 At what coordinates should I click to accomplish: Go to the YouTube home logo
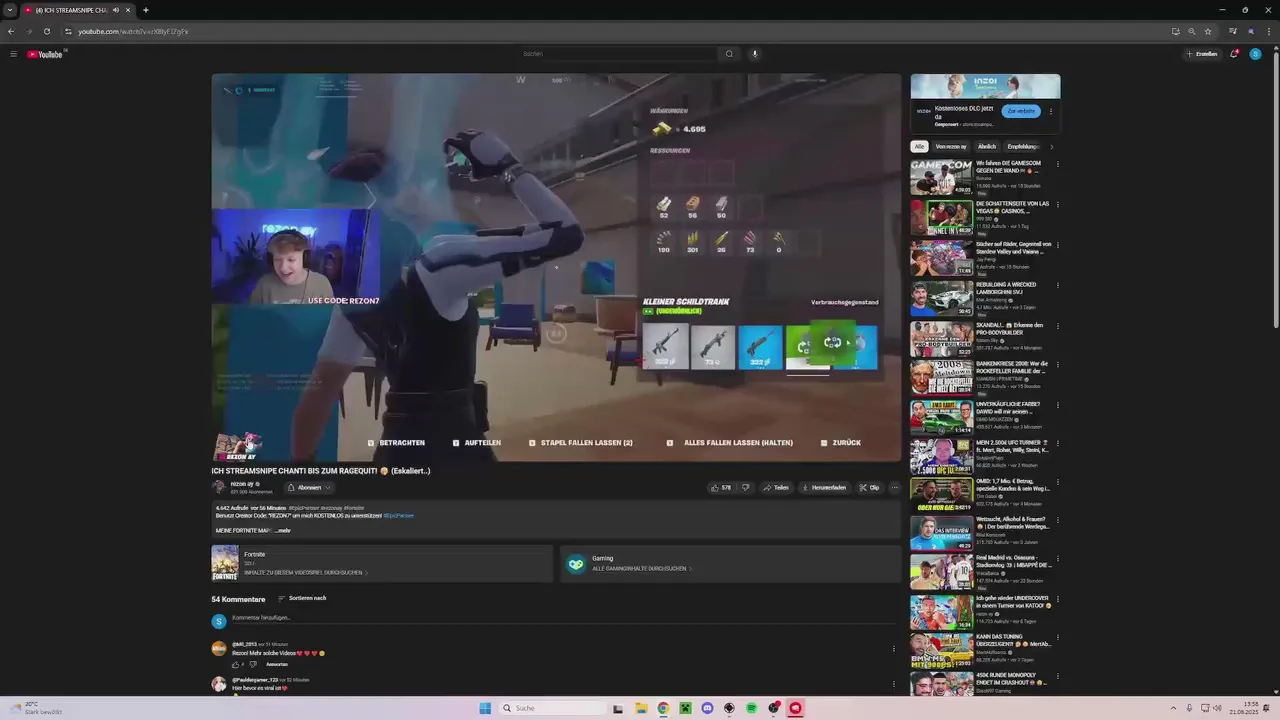pos(45,54)
